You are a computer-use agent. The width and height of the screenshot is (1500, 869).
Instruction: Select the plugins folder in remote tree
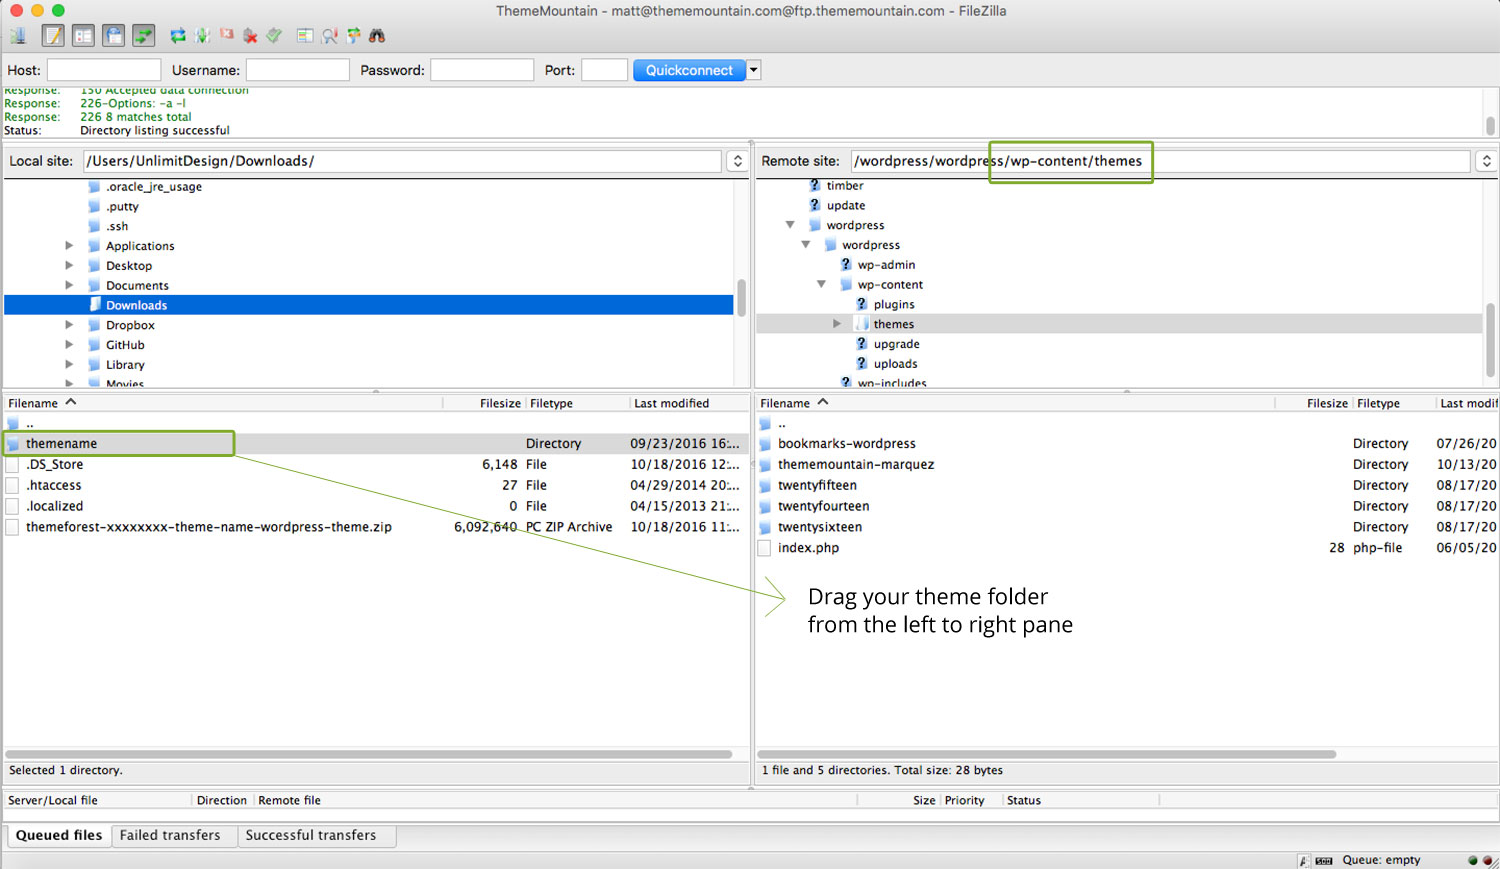(x=893, y=304)
